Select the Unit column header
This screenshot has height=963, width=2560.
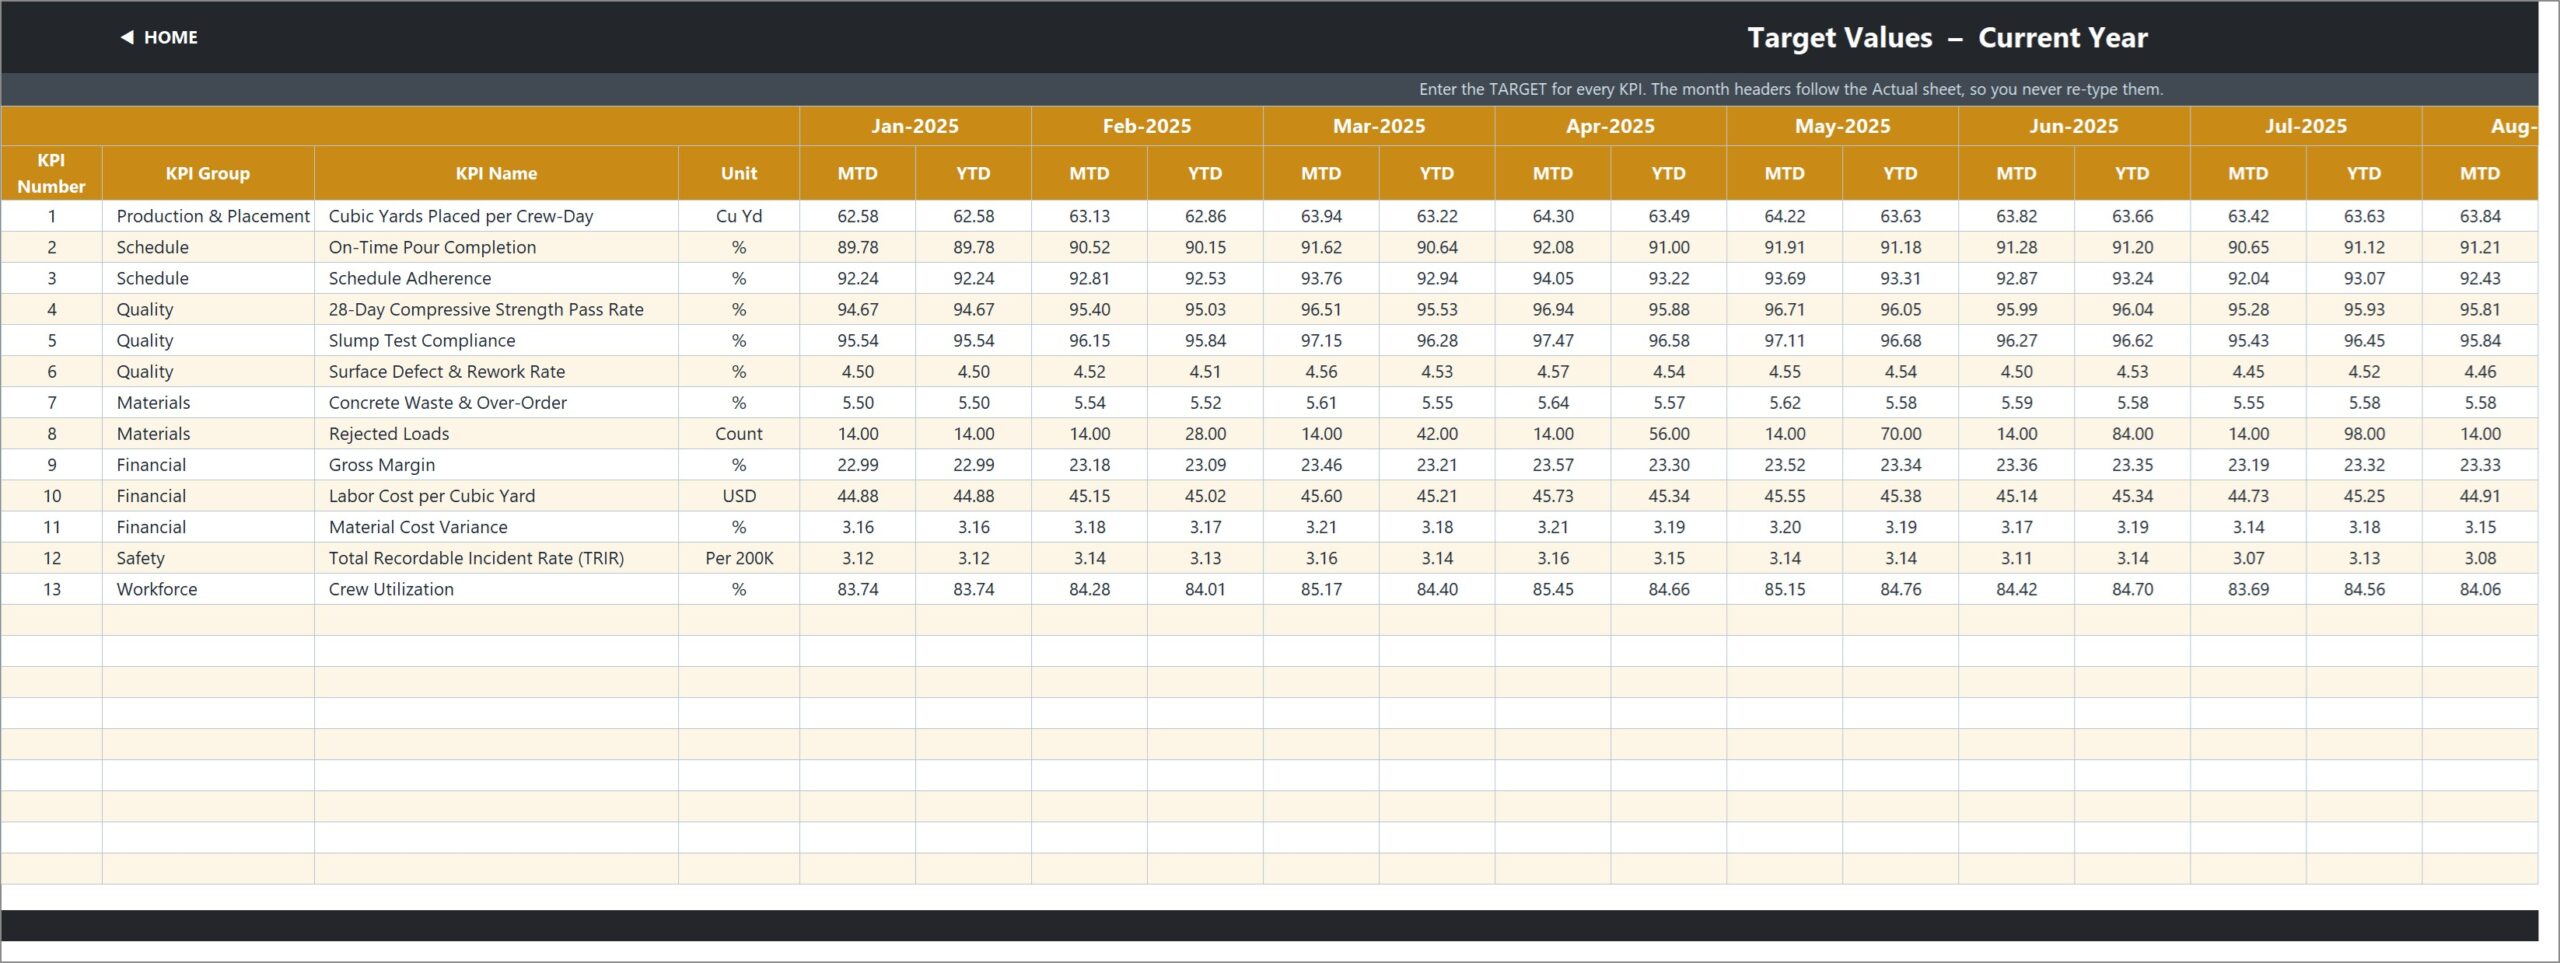pyautogui.click(x=739, y=173)
